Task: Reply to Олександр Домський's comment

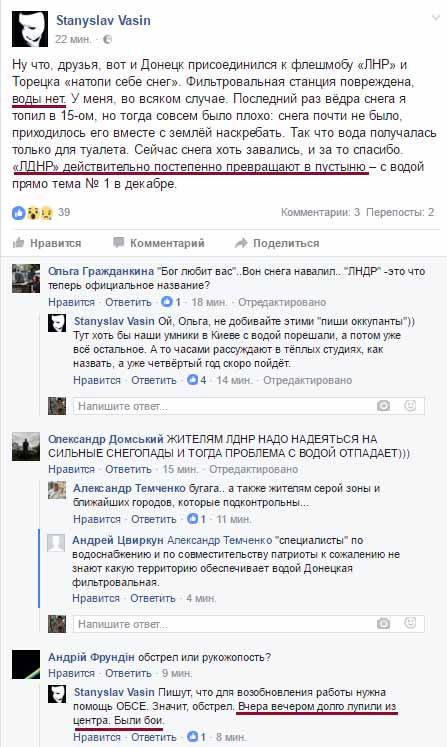Action: [x=128, y=469]
